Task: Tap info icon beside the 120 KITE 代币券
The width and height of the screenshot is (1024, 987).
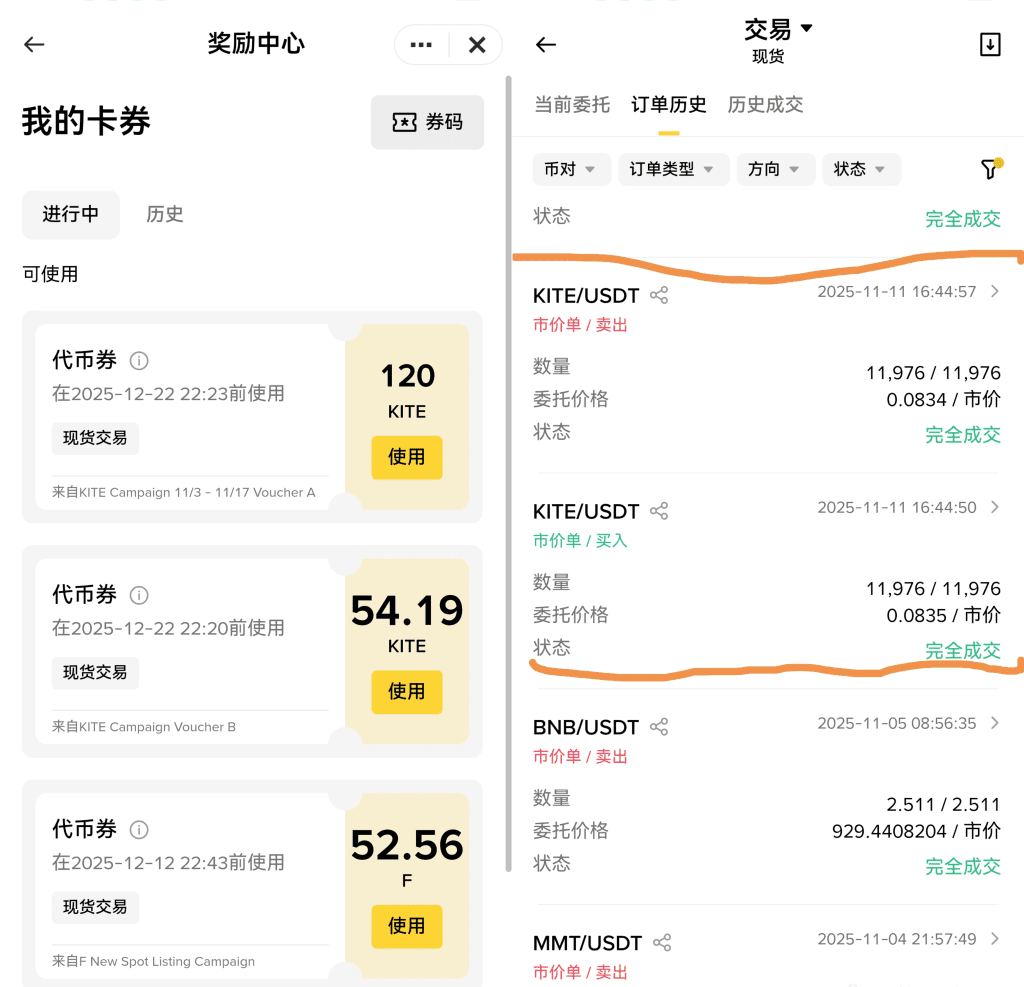Action: (x=139, y=361)
